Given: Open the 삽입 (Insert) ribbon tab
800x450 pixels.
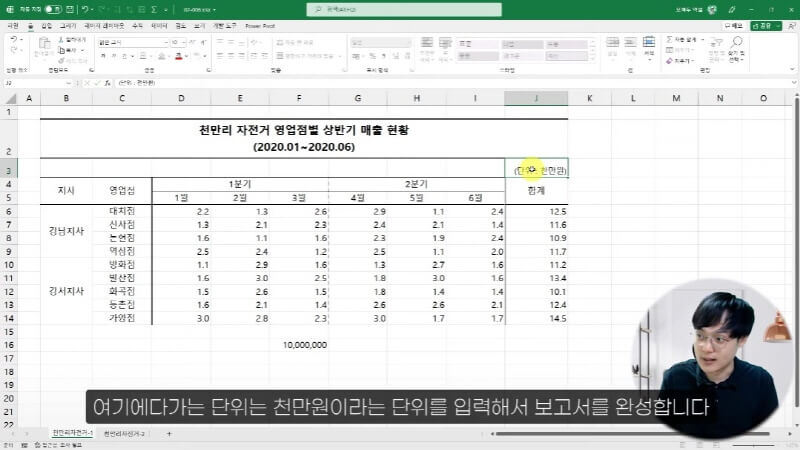Looking at the screenshot, I should 46,26.
